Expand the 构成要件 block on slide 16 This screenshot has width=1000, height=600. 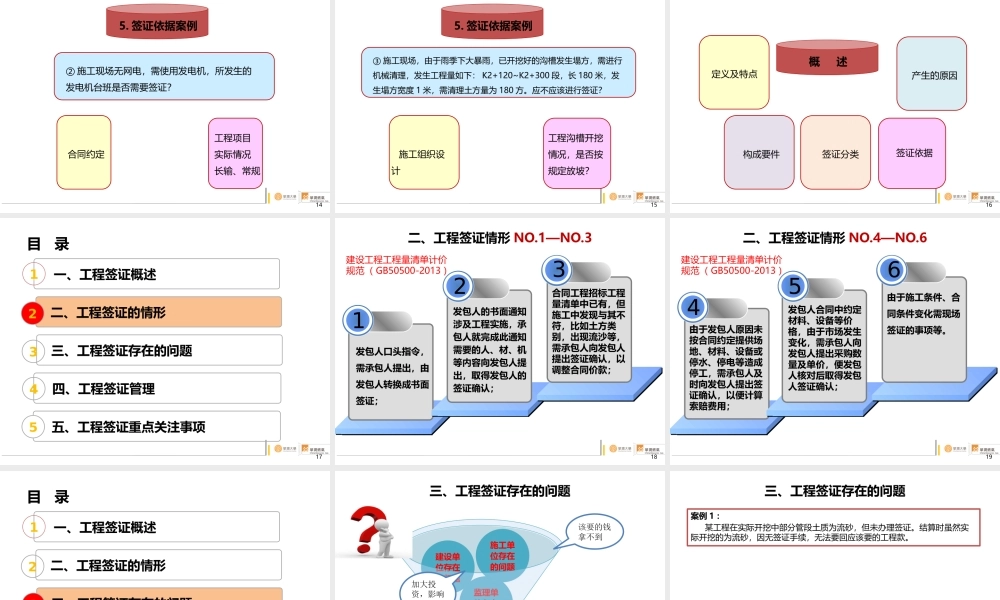pyautogui.click(x=758, y=152)
